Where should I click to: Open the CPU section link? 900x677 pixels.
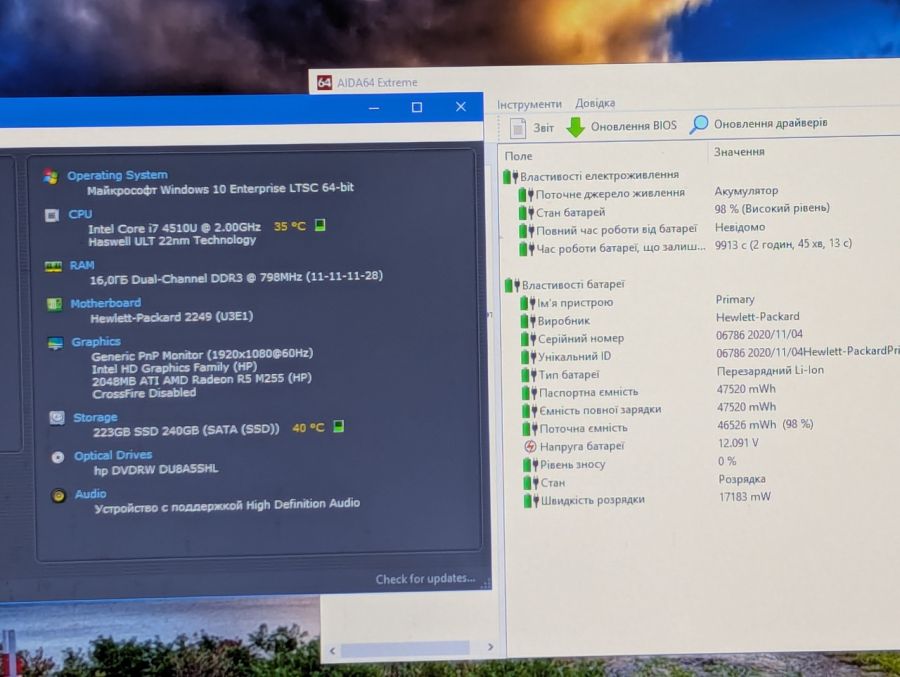point(80,214)
